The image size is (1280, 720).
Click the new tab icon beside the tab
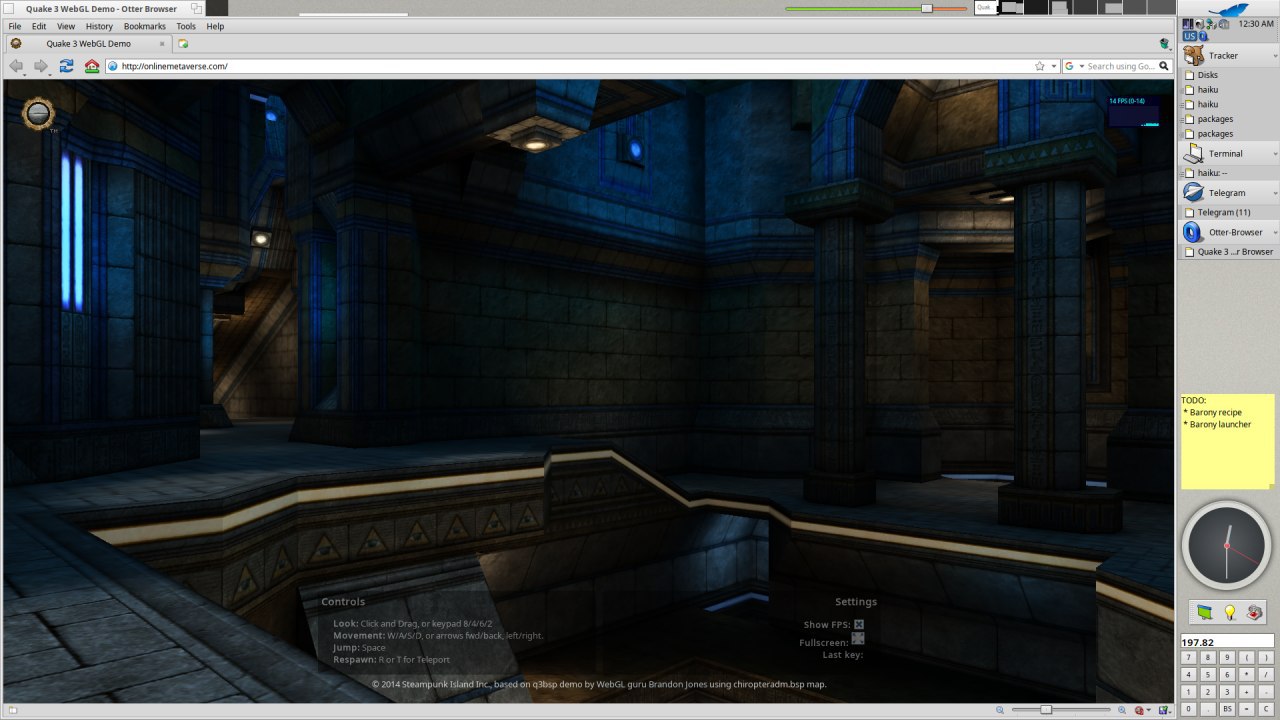(x=183, y=44)
